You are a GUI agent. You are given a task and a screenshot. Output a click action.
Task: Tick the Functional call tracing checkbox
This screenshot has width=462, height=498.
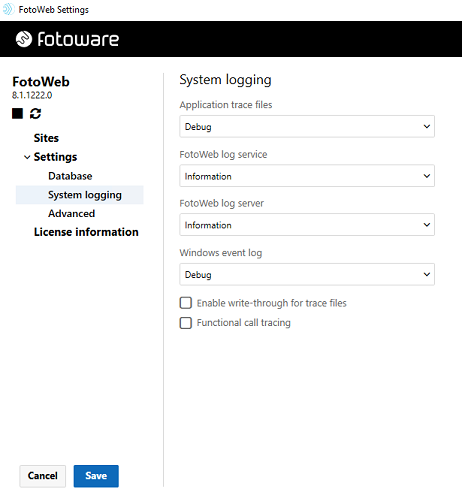tap(186, 323)
